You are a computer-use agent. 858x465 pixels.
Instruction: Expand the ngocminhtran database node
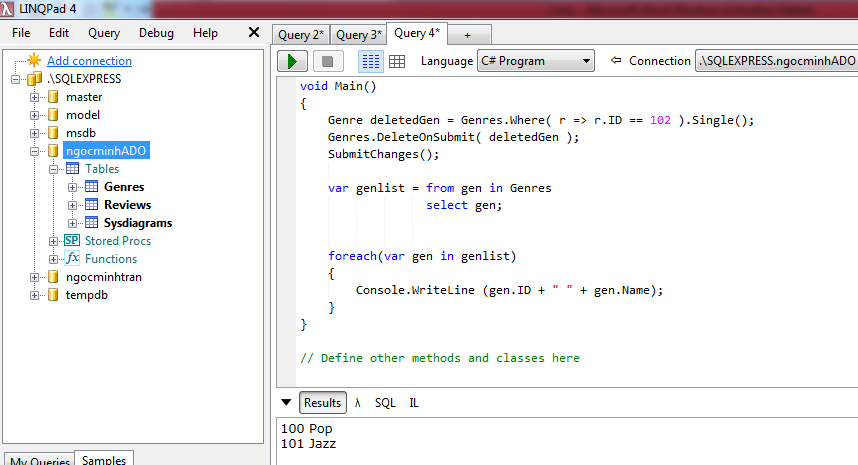34,277
